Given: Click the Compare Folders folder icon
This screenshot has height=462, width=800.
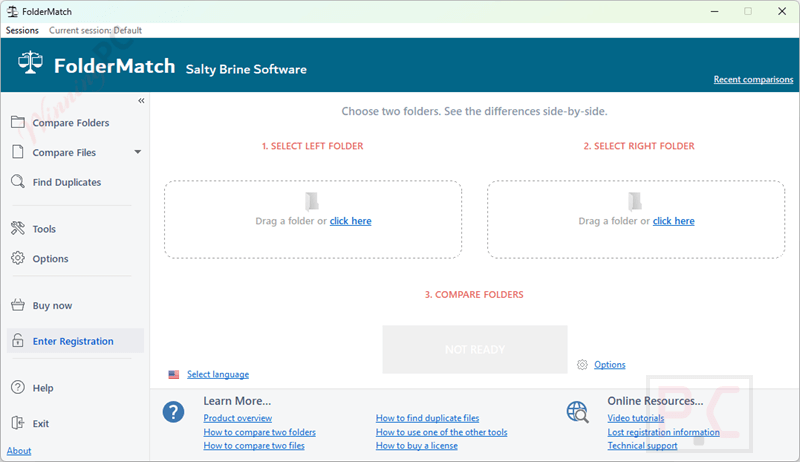Looking at the screenshot, I should [18, 122].
